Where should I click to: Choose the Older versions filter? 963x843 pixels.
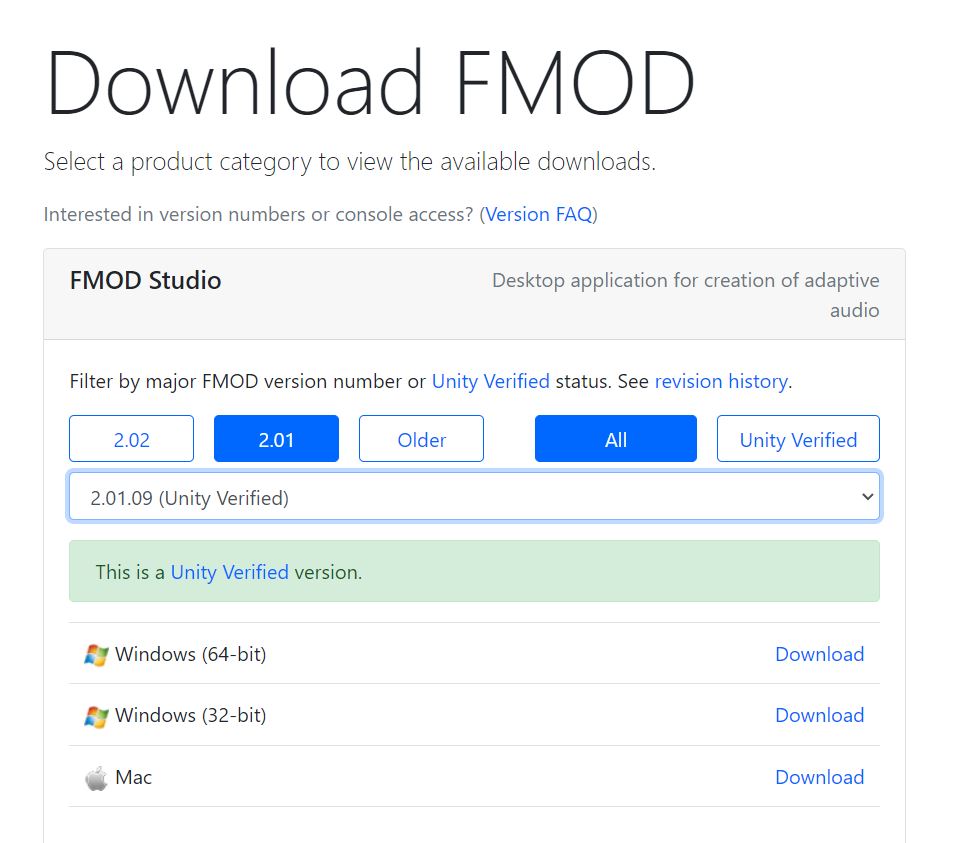point(421,439)
